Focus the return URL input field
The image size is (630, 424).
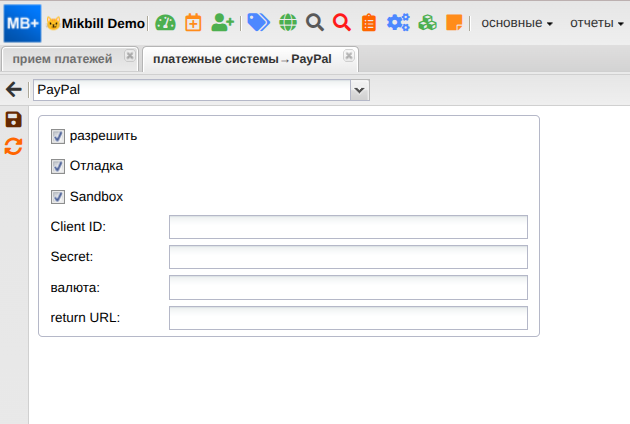click(x=348, y=318)
